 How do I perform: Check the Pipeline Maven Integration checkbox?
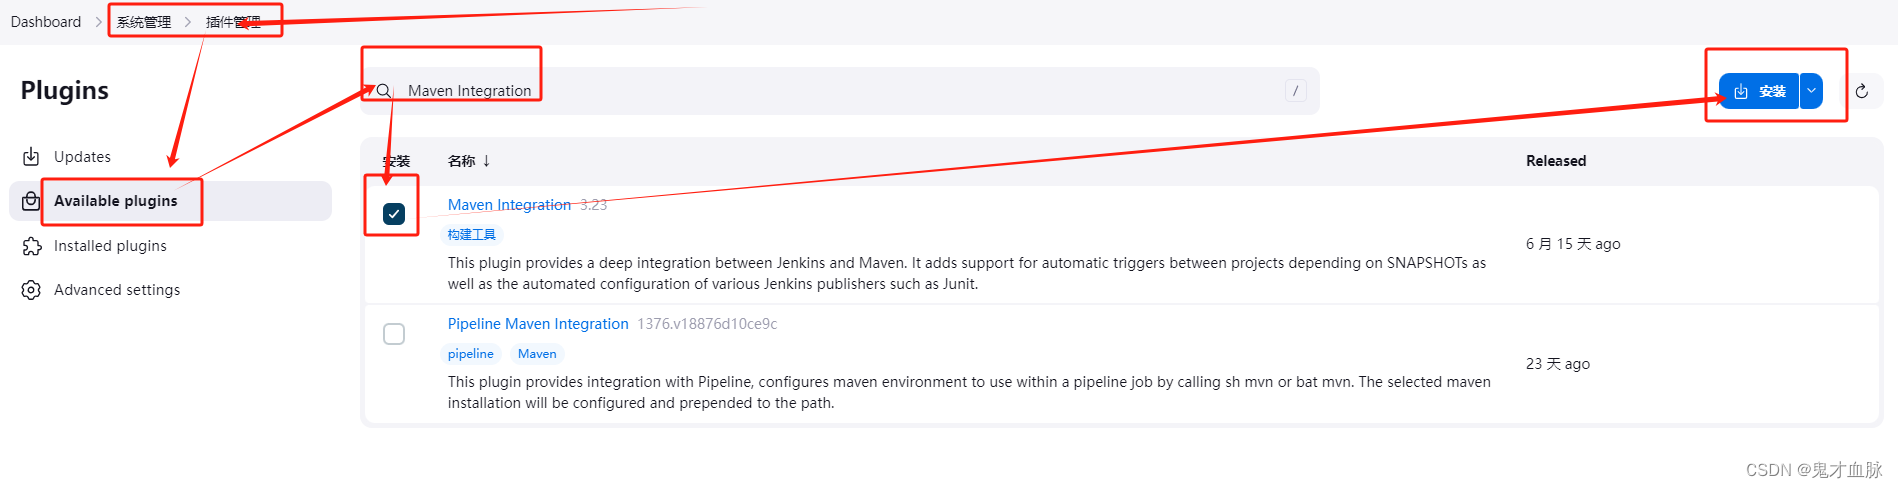coord(394,334)
